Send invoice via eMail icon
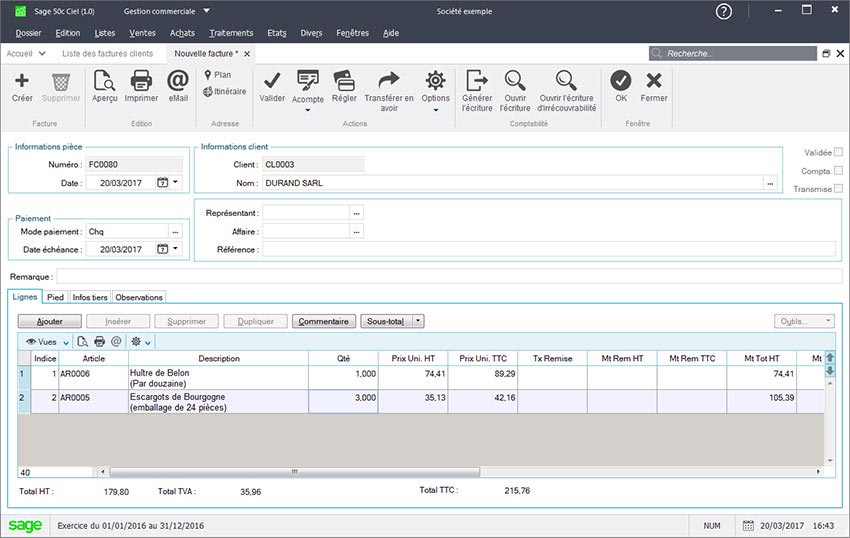The image size is (850, 538). [177, 81]
